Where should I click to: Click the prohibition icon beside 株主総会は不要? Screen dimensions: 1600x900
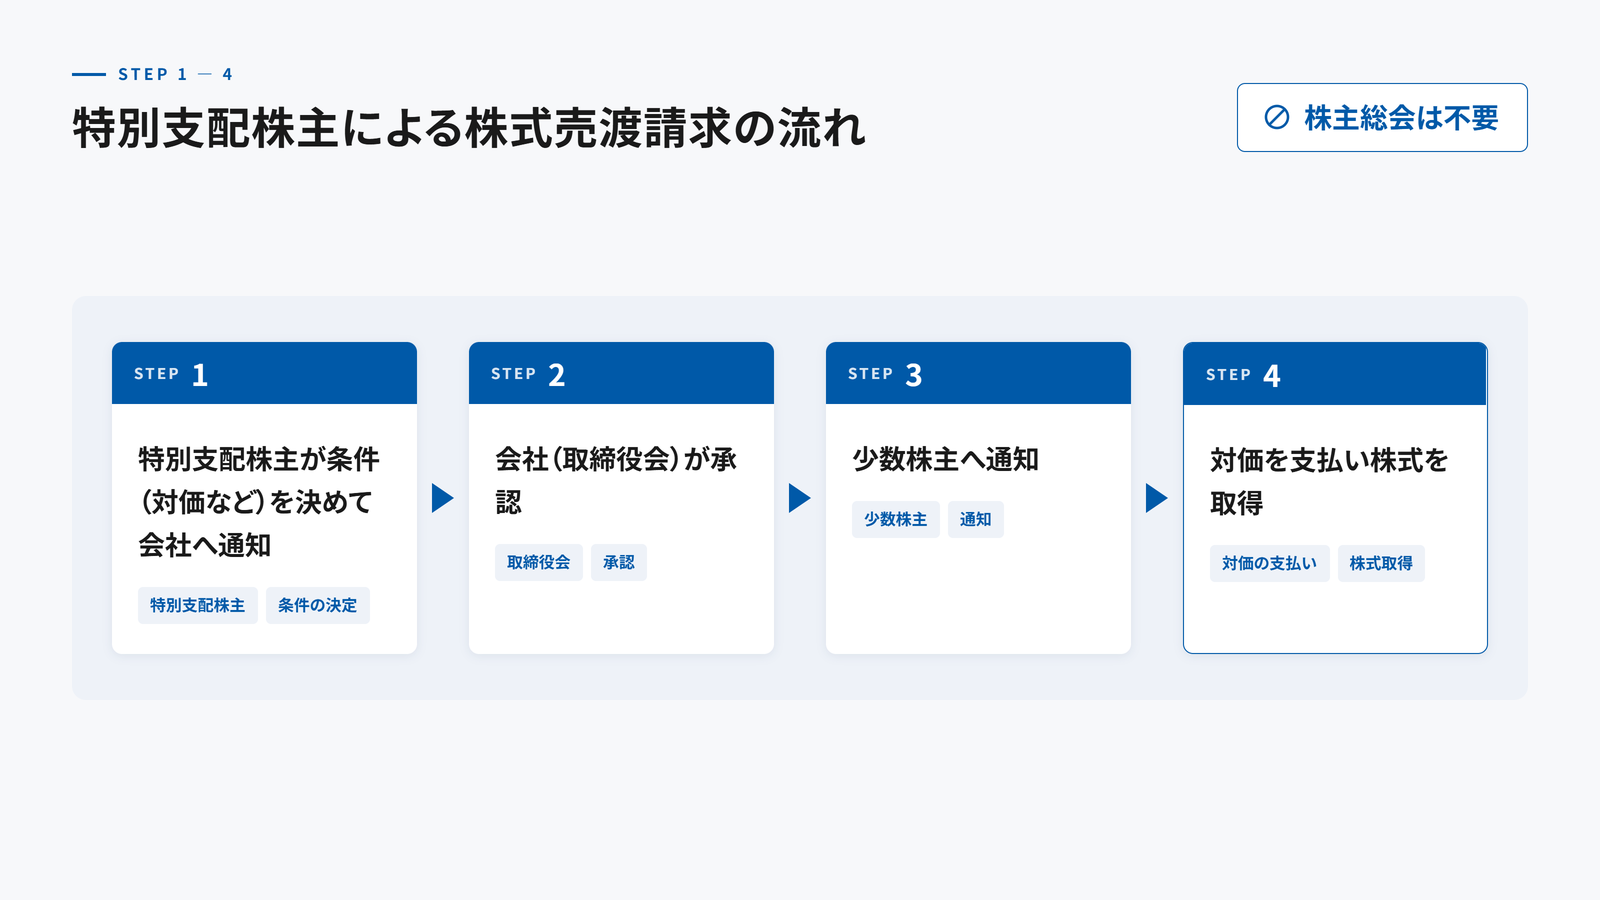point(1277,118)
